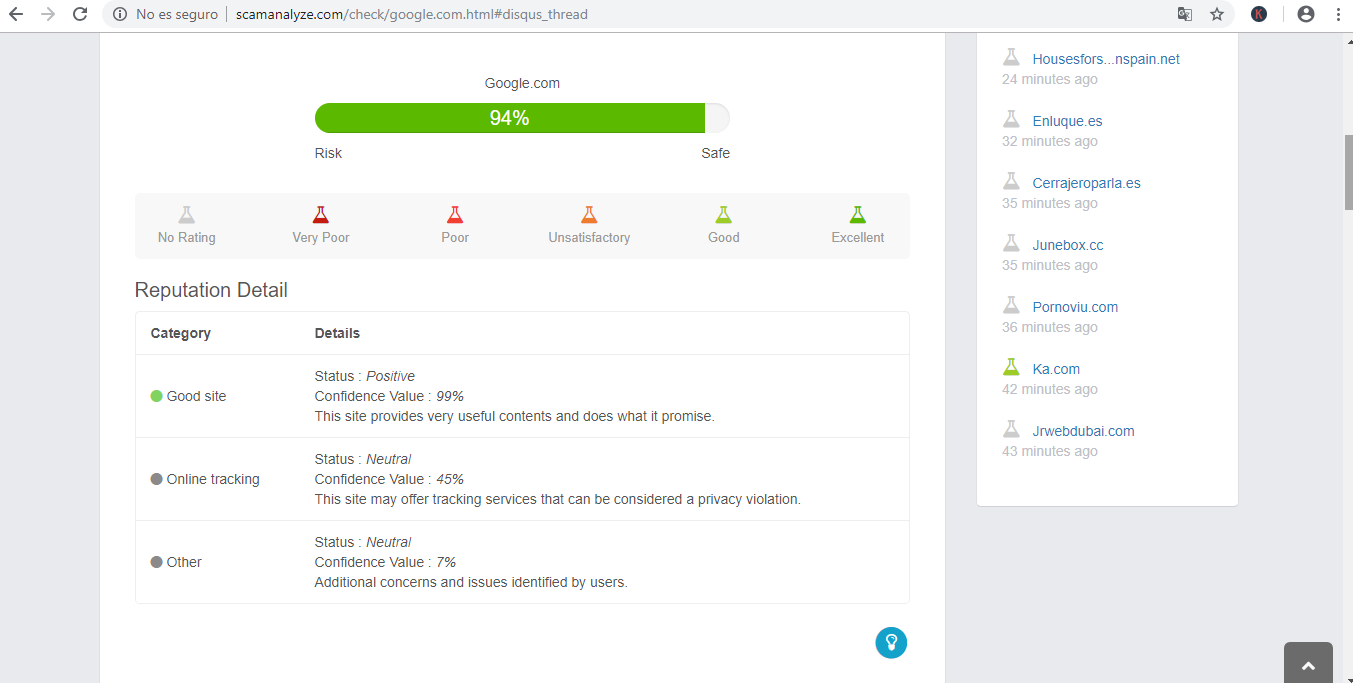
Task: Click the green dot next to Good site
Action: 156,396
